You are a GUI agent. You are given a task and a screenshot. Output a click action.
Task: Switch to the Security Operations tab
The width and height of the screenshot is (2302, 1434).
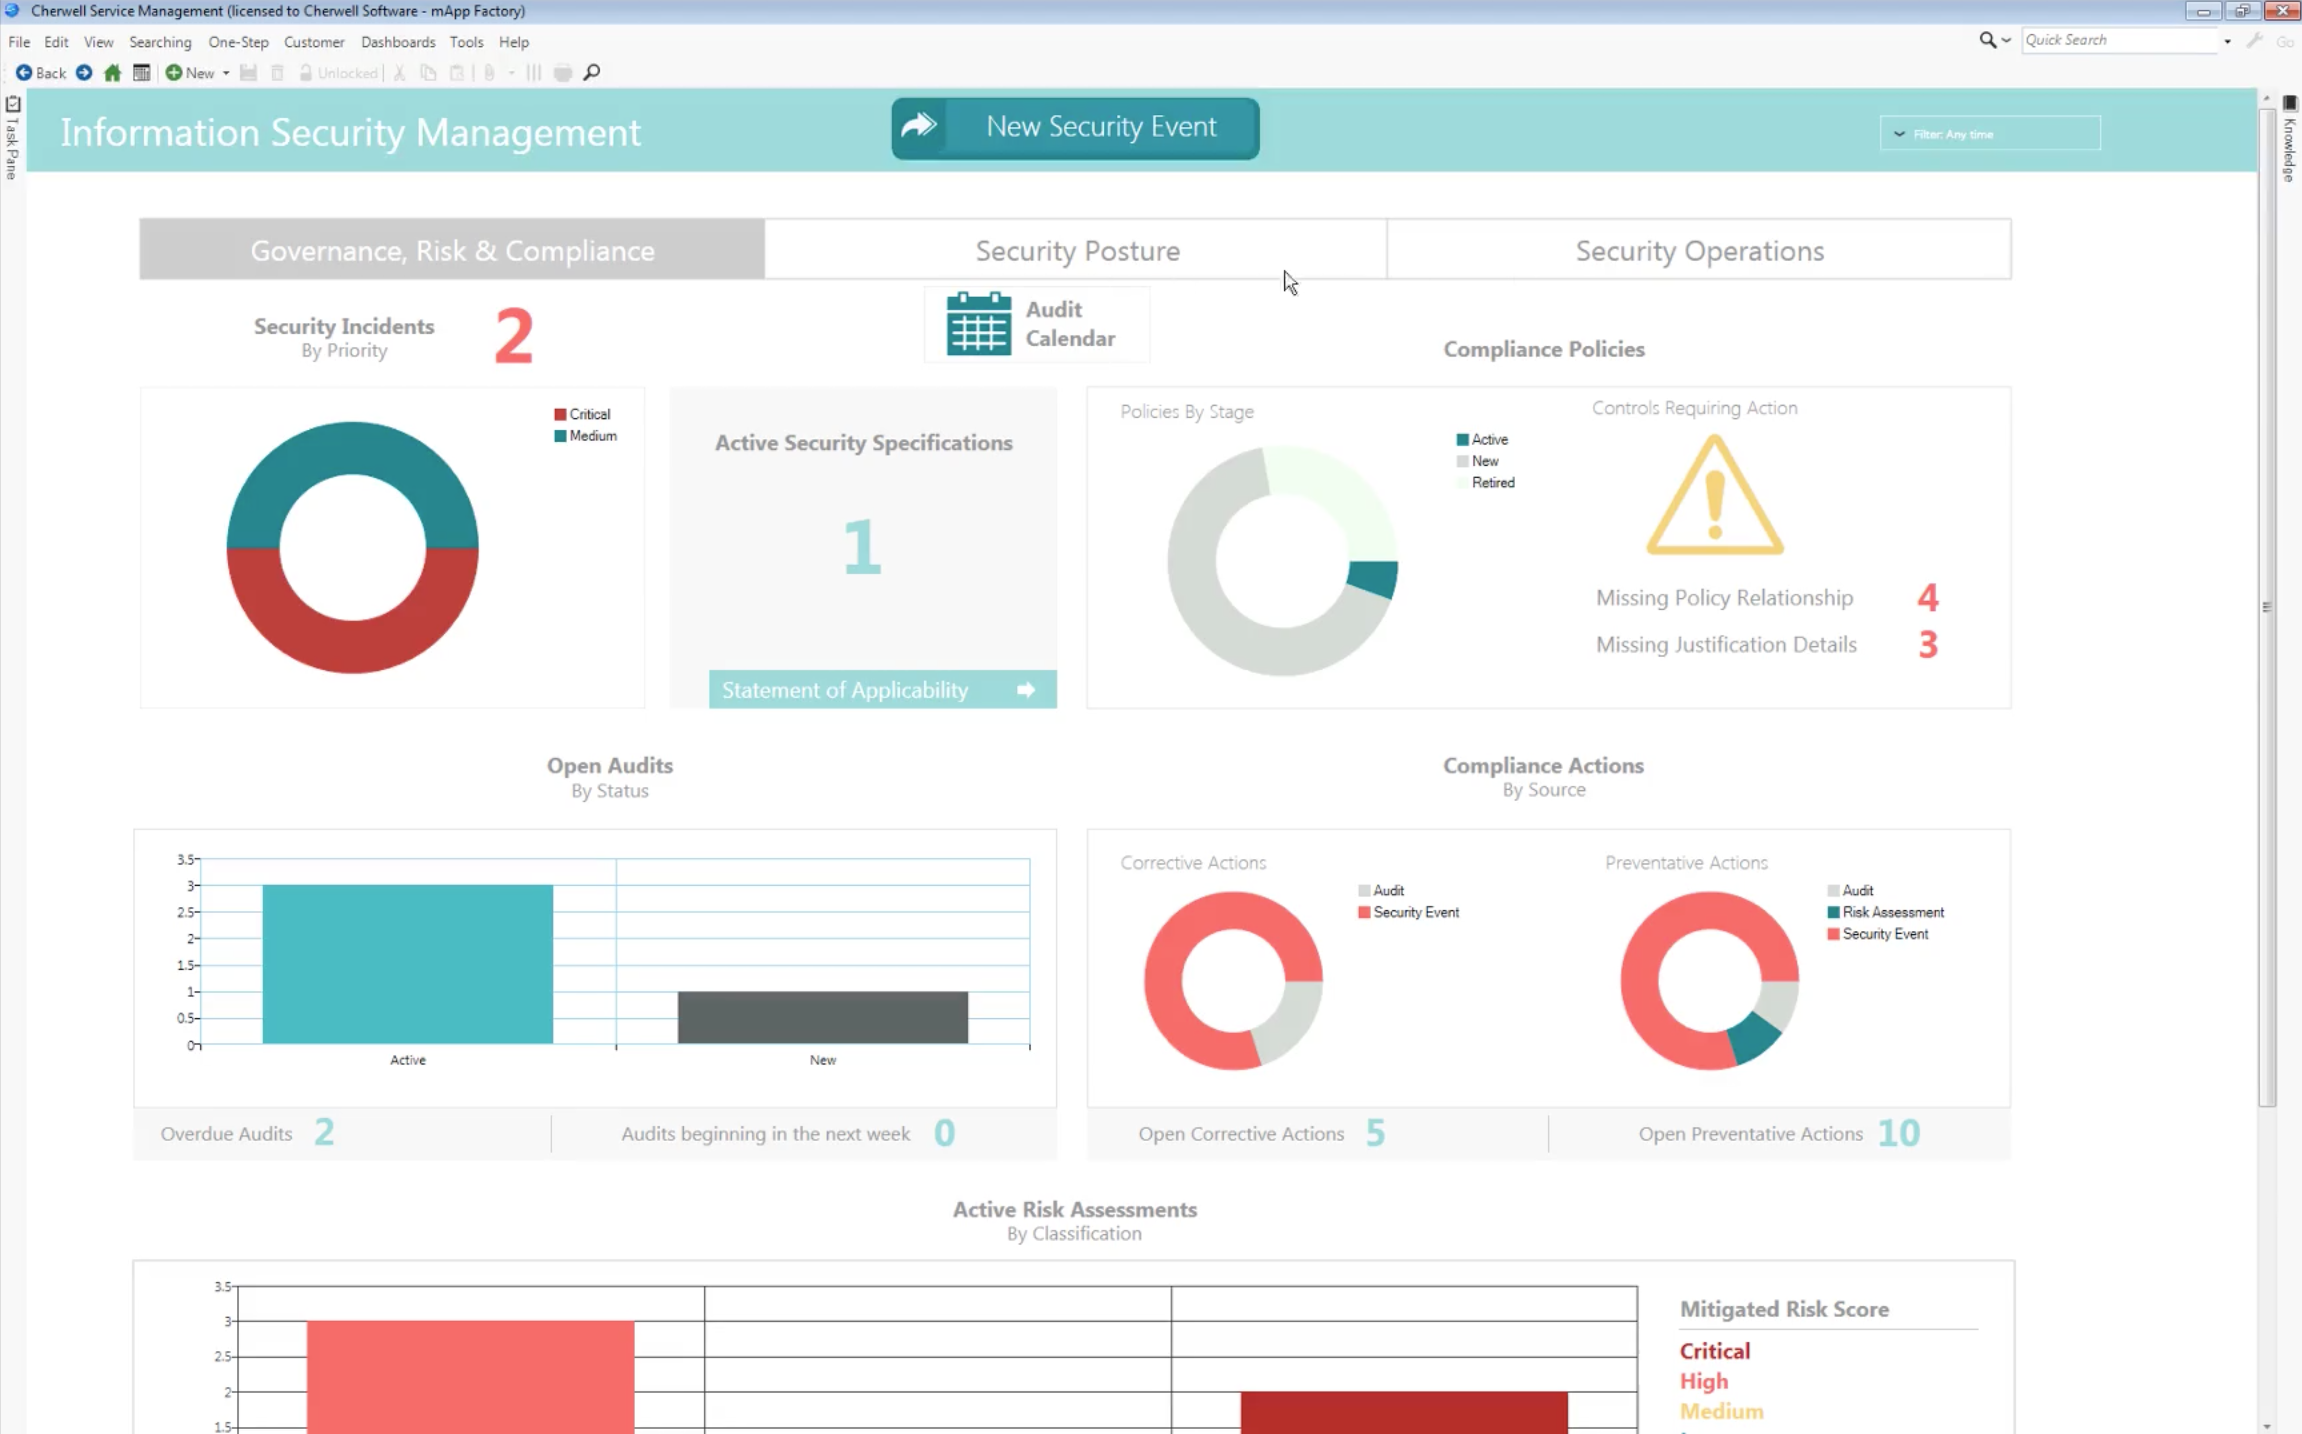(x=1699, y=249)
